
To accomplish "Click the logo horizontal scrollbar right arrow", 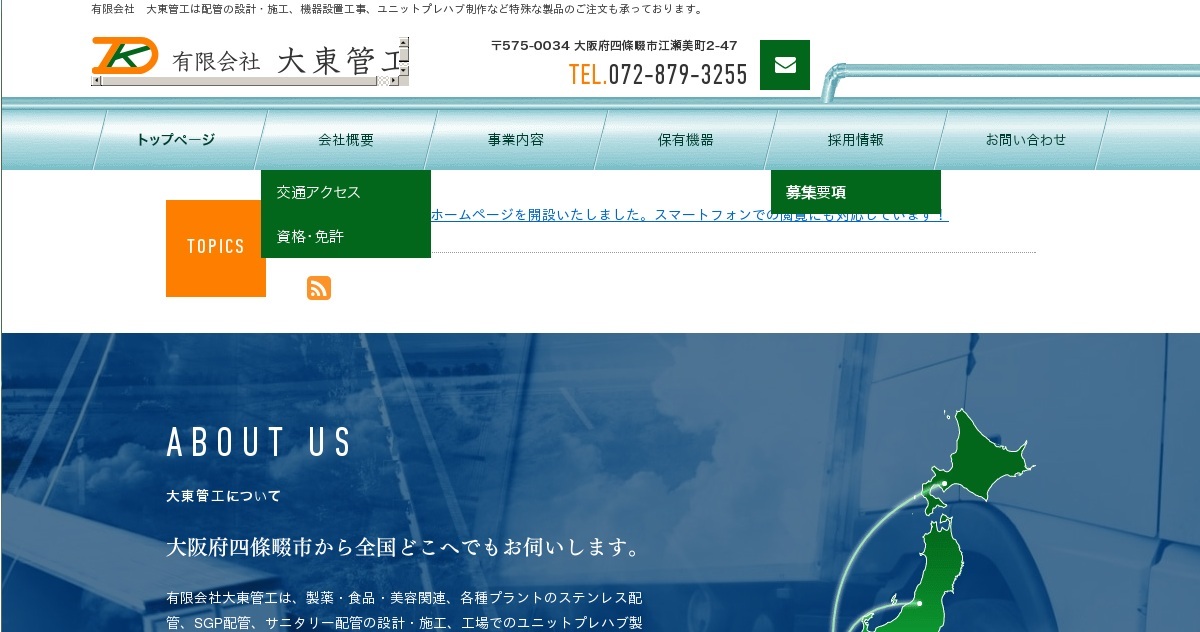I will coord(394,82).
